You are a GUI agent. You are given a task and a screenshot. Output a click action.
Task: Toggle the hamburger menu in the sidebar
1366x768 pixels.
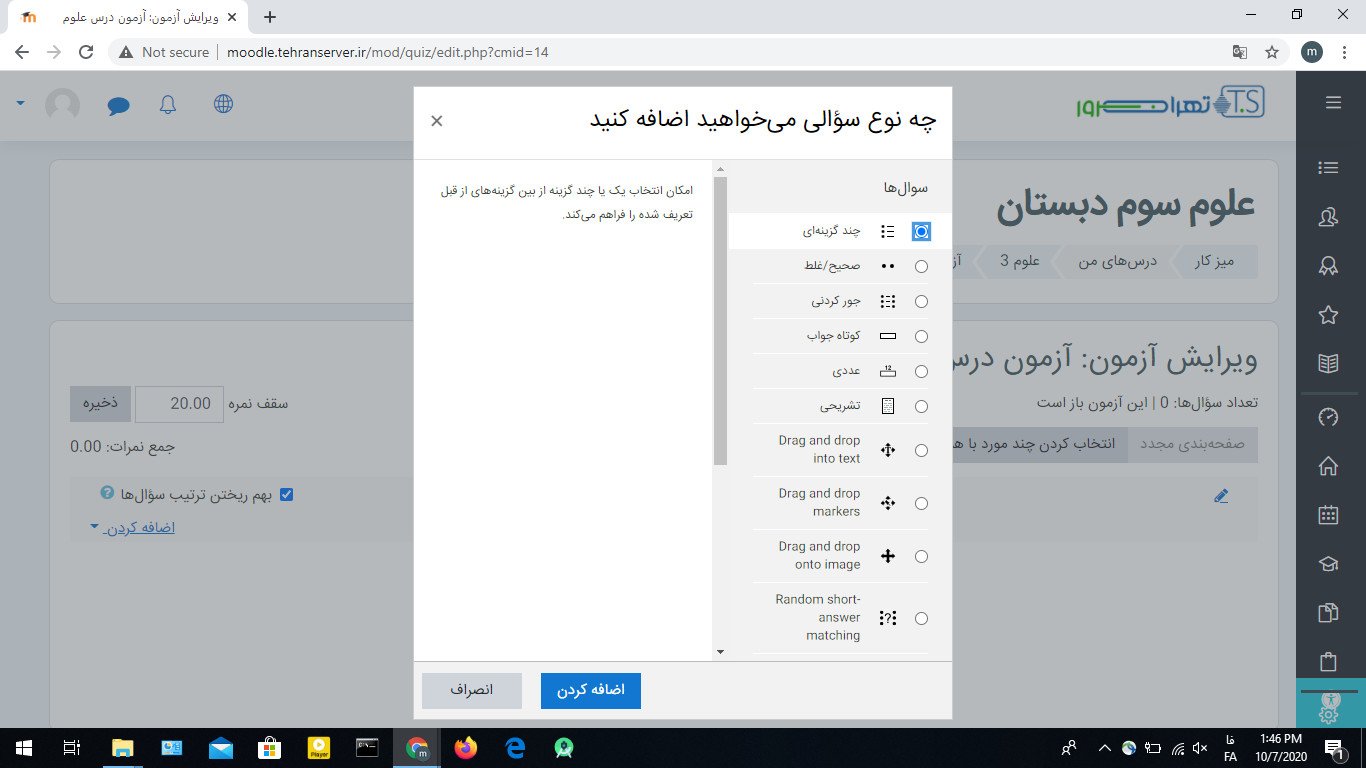click(1332, 102)
